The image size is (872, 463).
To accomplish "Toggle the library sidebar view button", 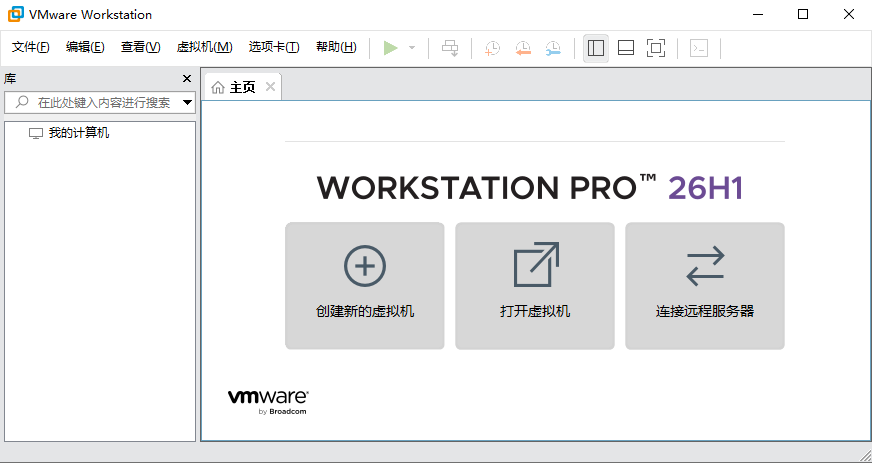I will click(x=596, y=48).
